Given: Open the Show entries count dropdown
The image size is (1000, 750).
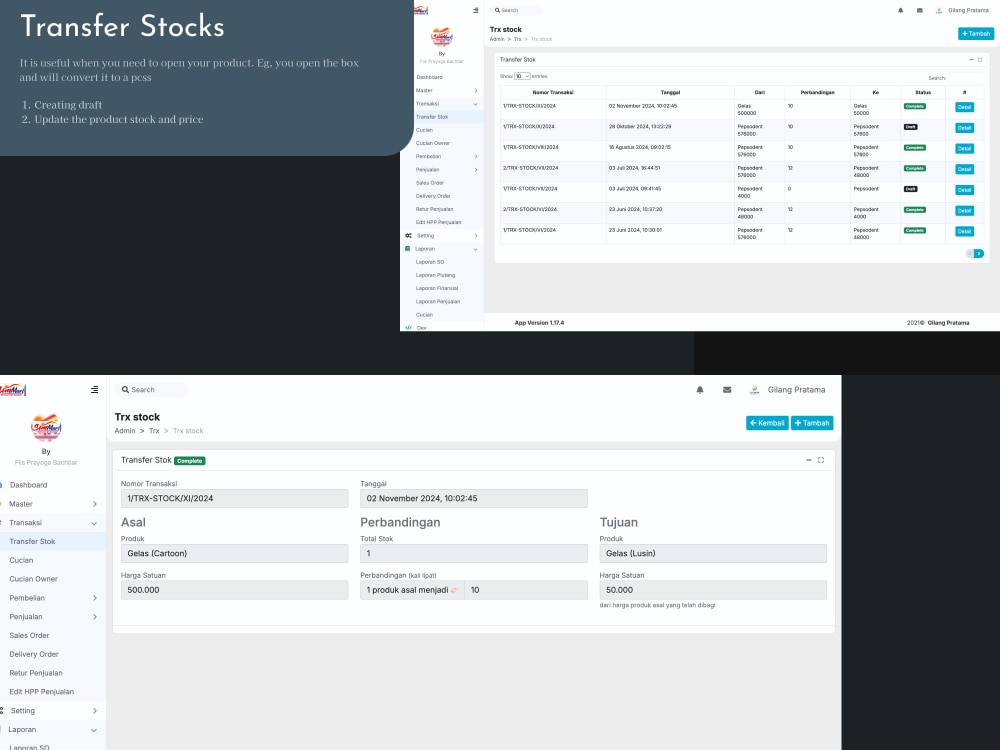Looking at the screenshot, I should pos(522,77).
